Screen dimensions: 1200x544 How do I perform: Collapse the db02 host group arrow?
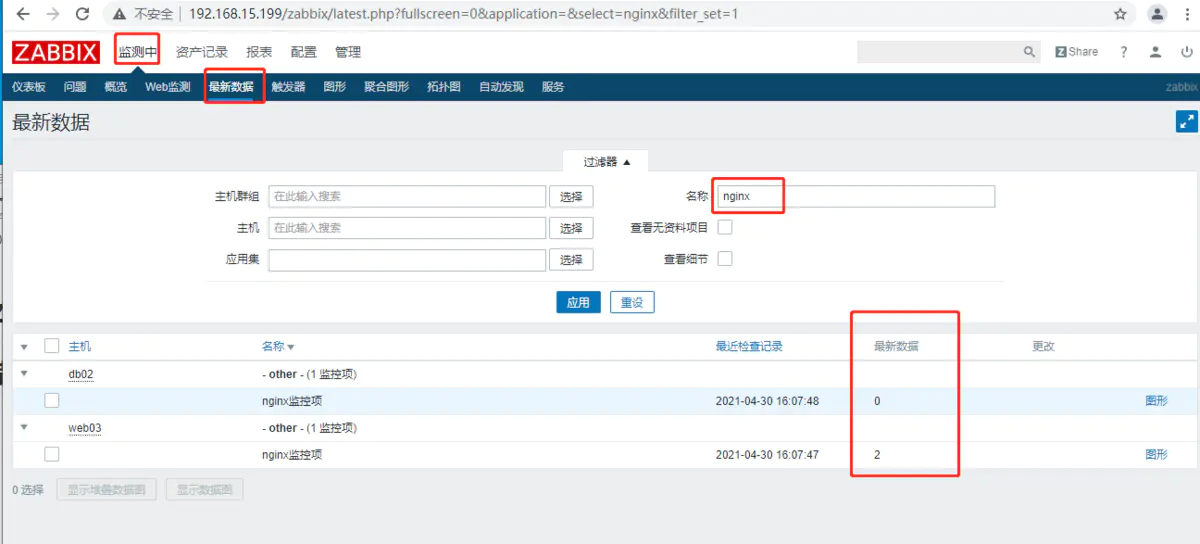click(x=24, y=374)
